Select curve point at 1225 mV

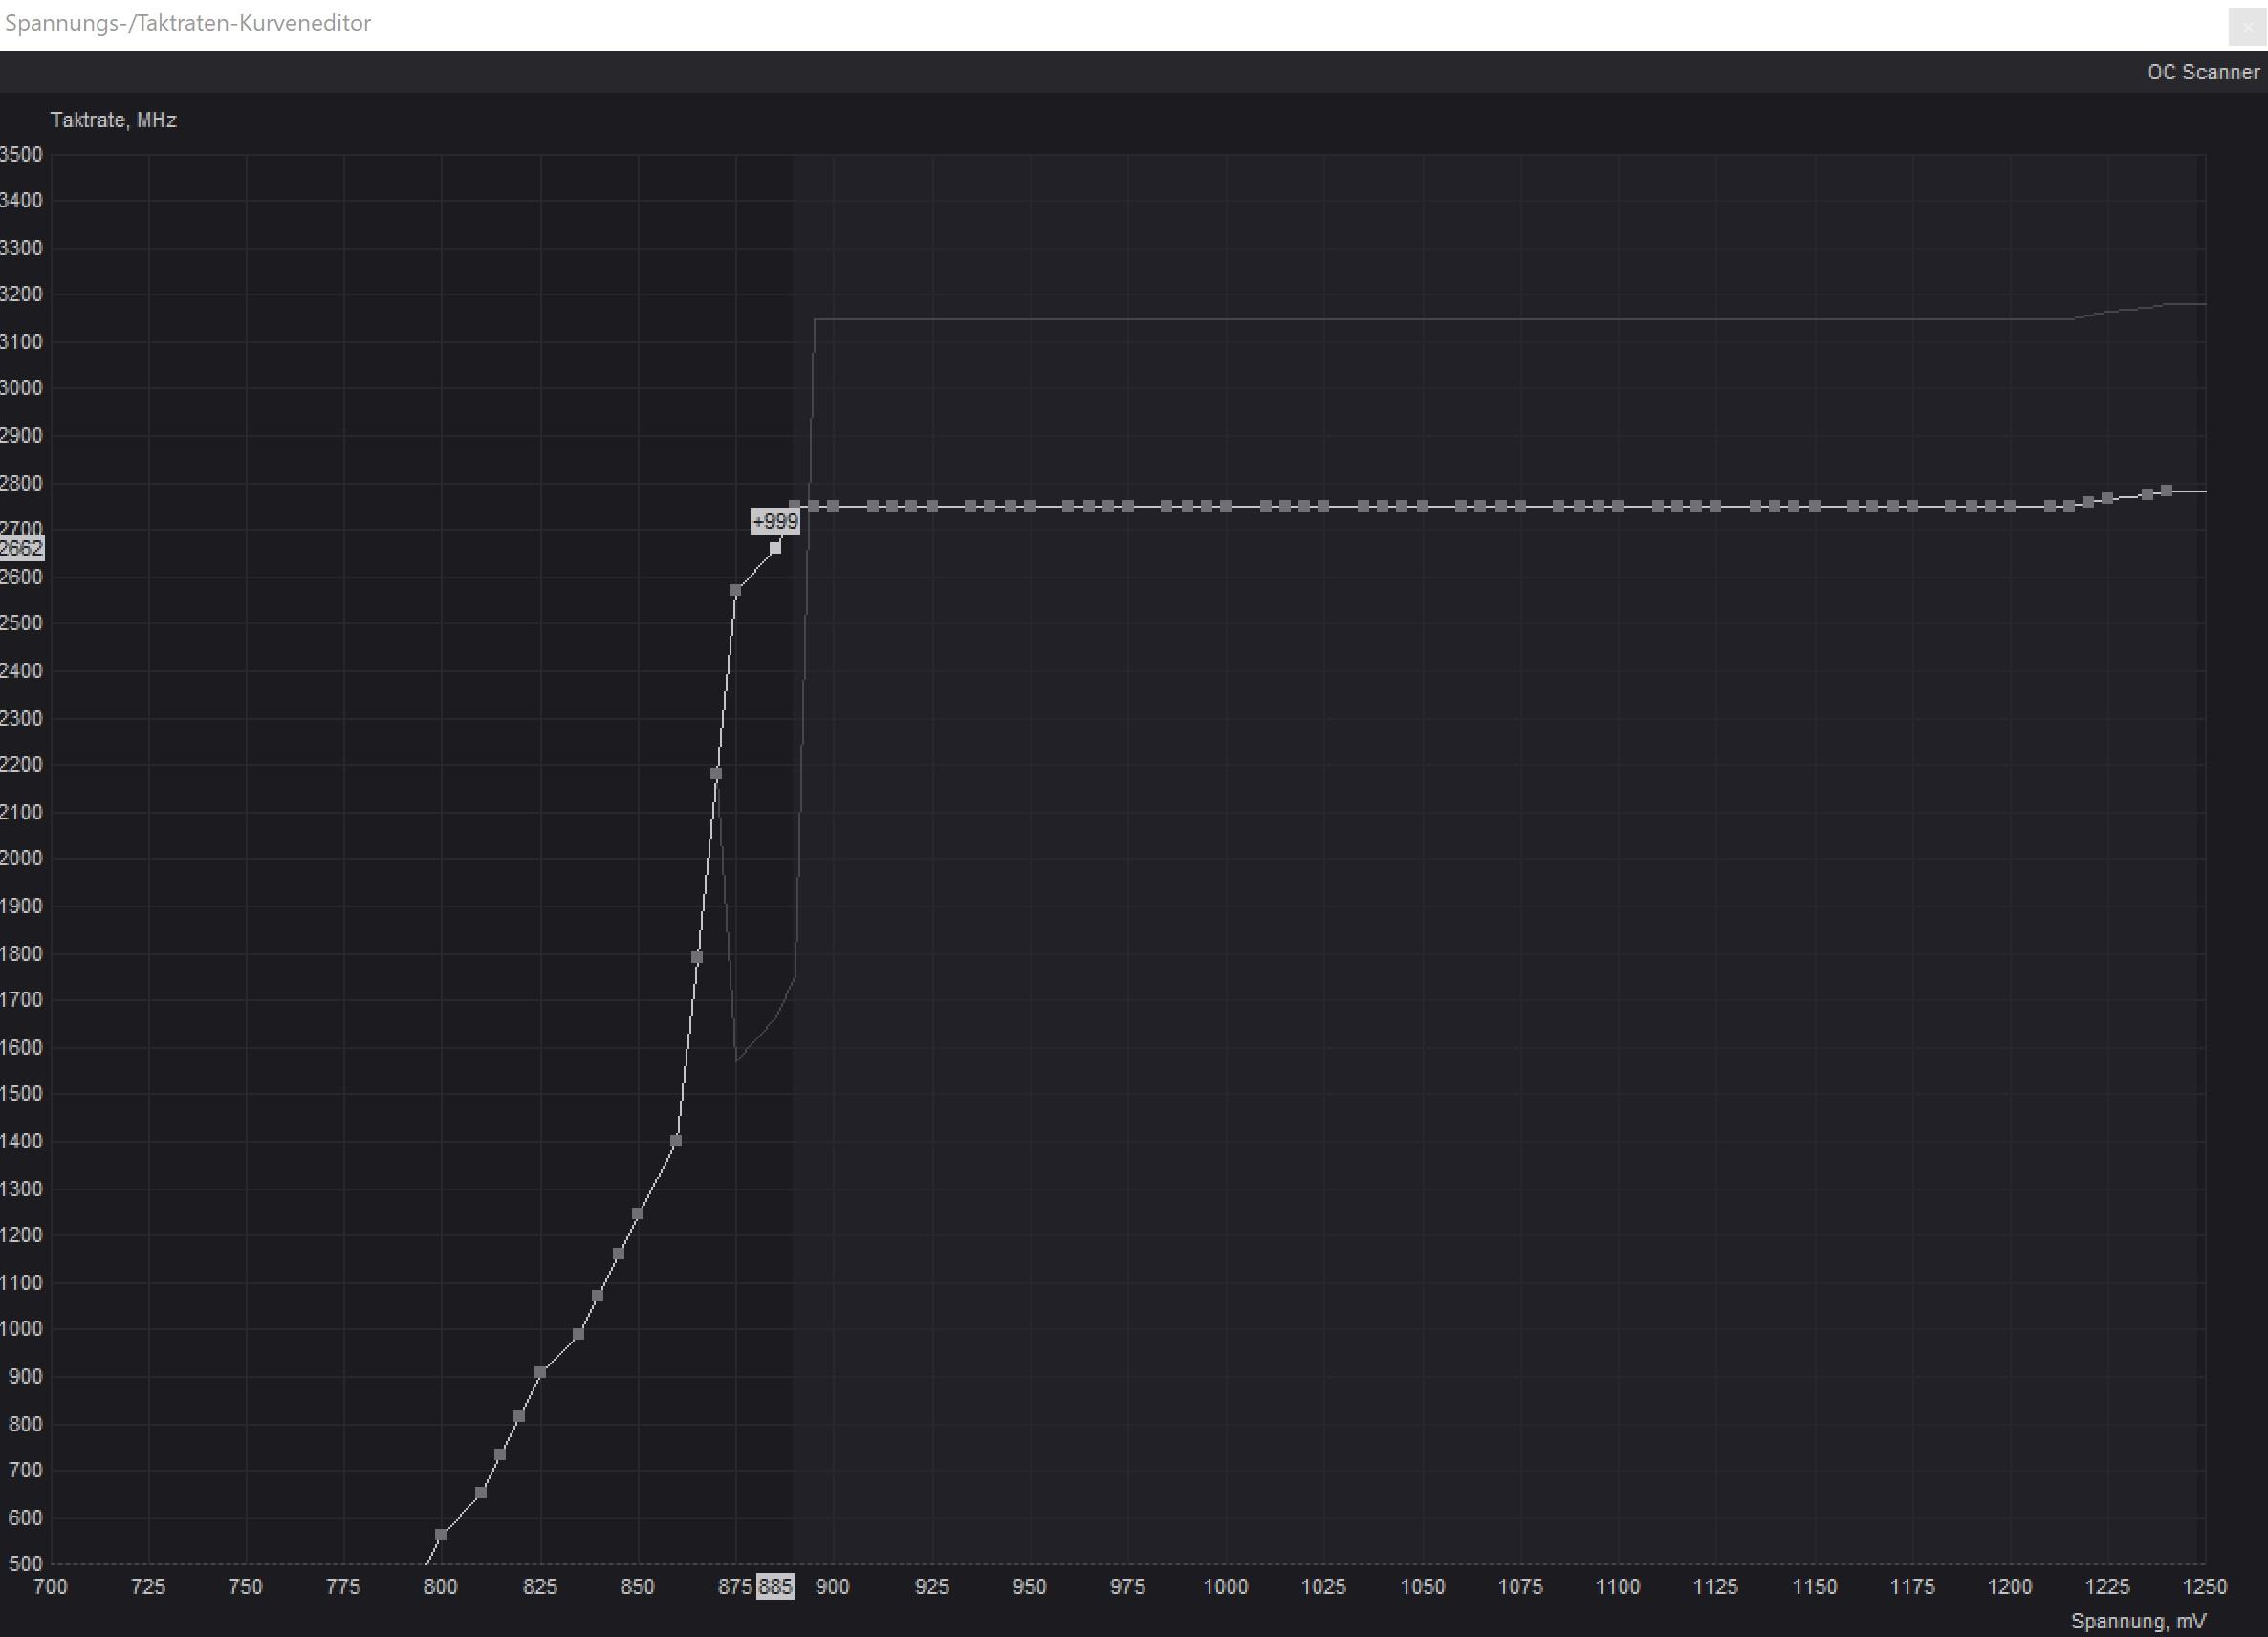click(2108, 498)
